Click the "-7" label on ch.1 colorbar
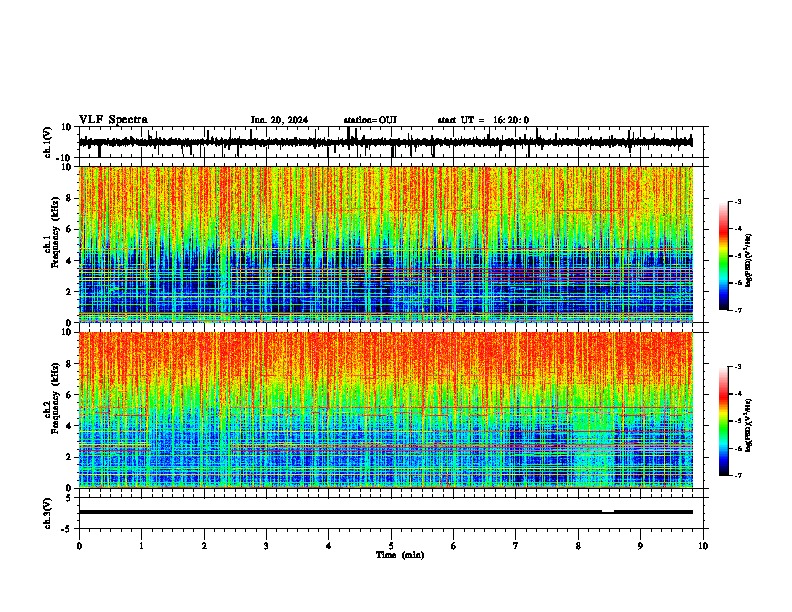 tap(738, 310)
